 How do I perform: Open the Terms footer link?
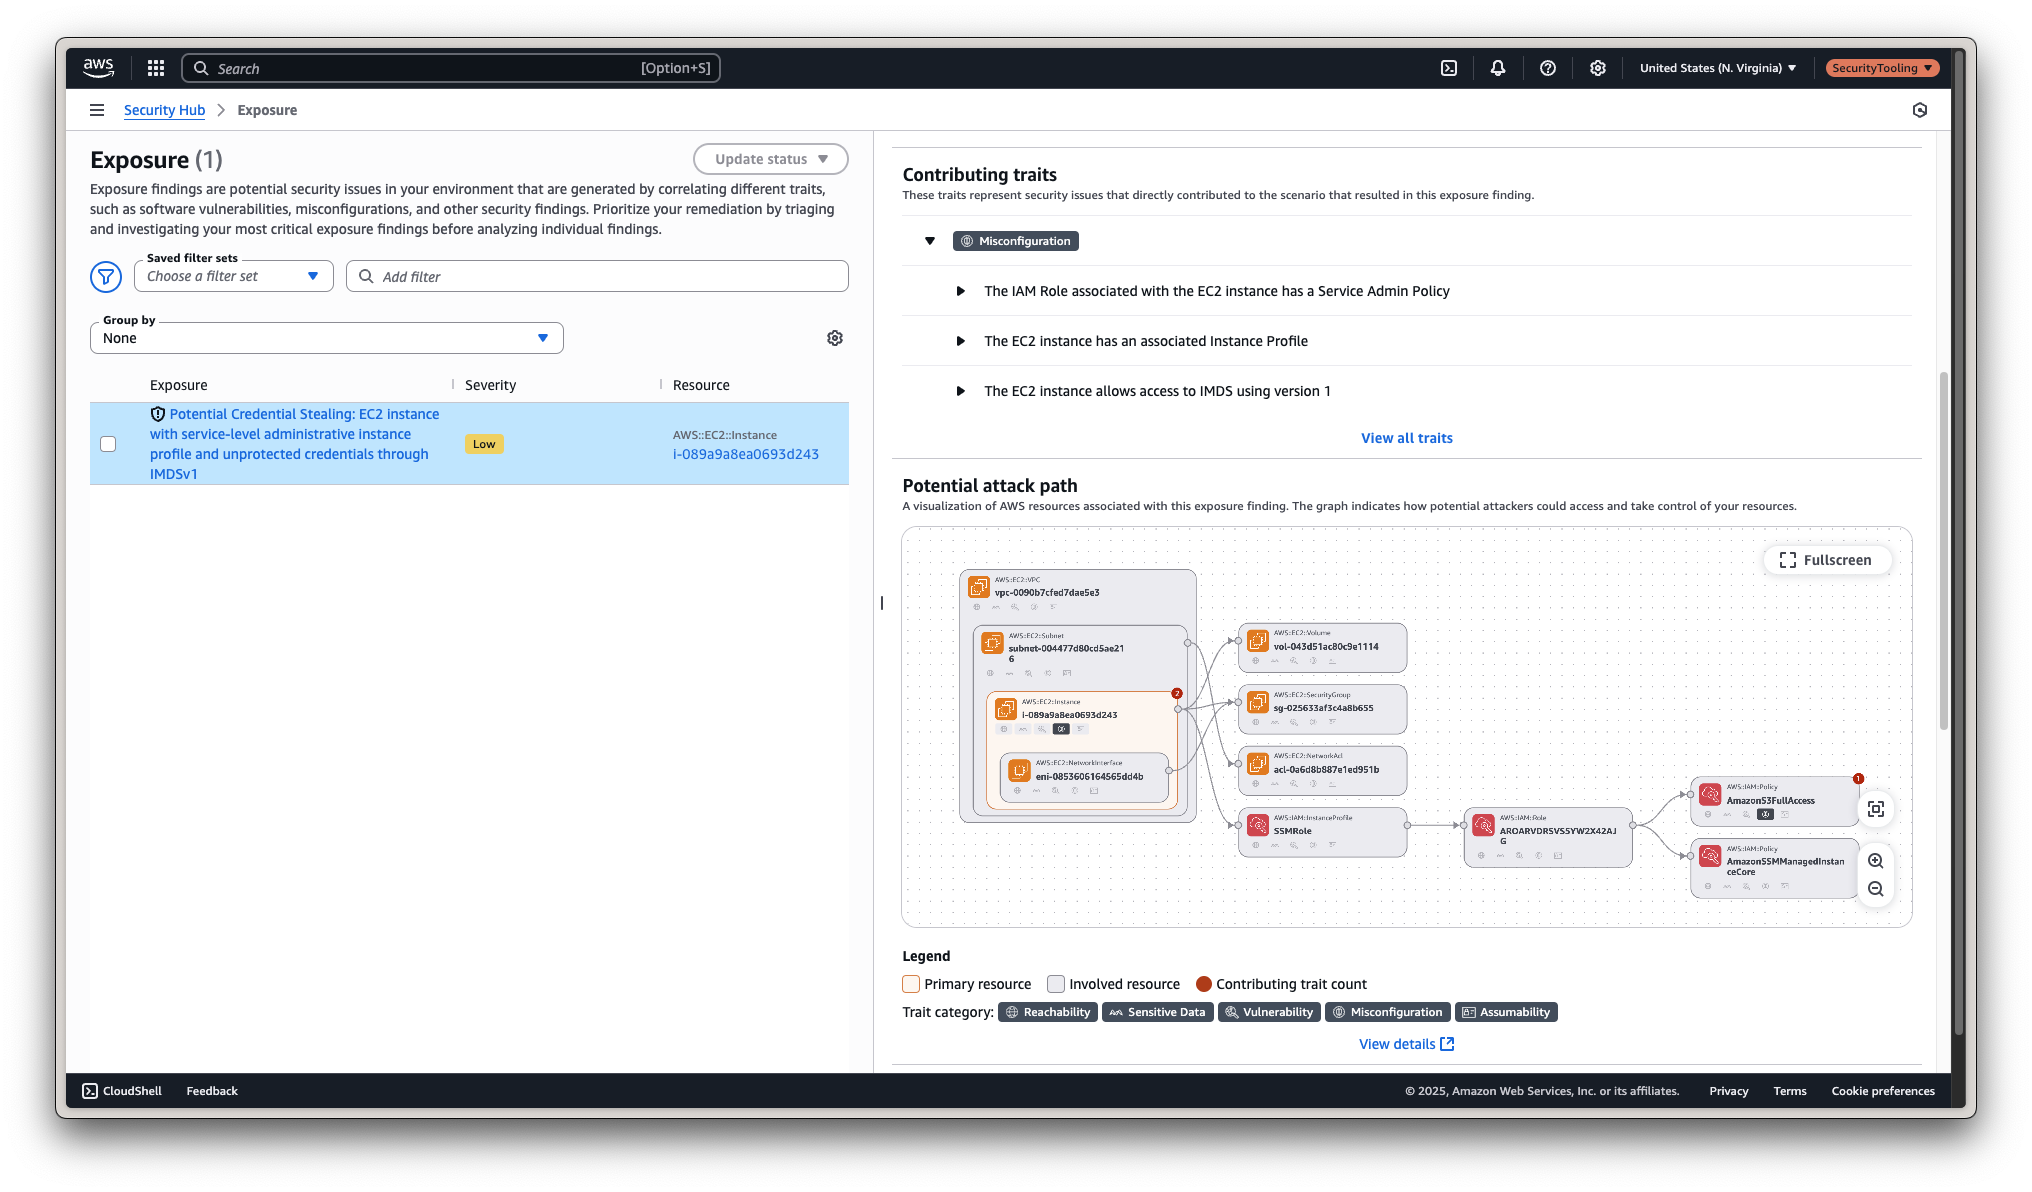click(x=1790, y=1091)
